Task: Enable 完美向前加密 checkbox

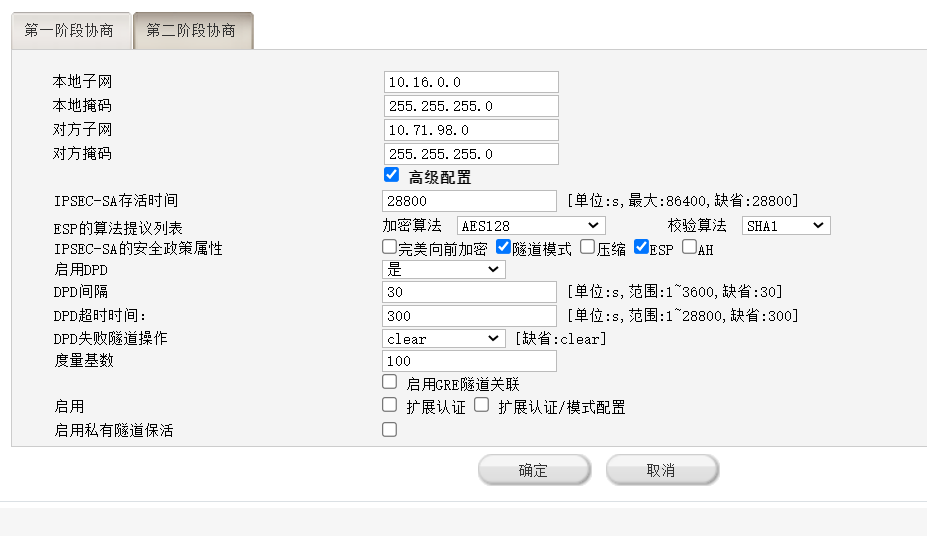Action: tap(389, 246)
